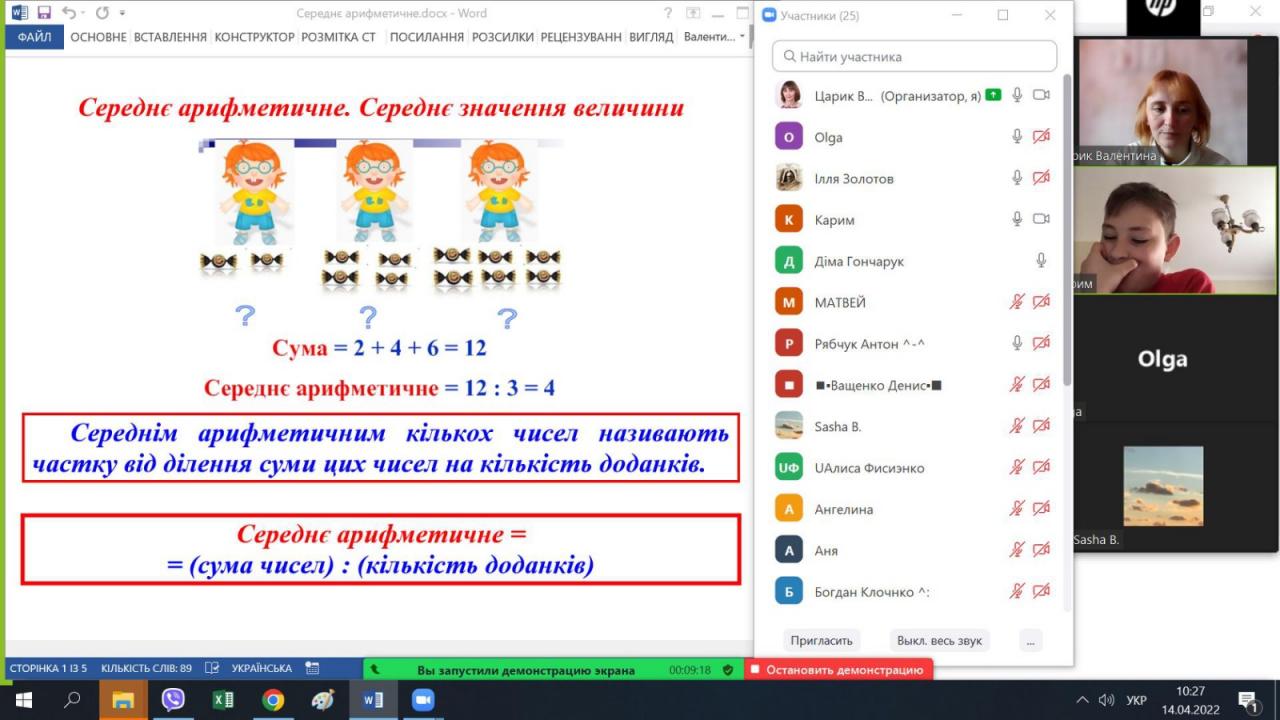Click the participants list vertical scrollbar
Image resolution: width=1280 pixels, height=720 pixels.
[x=1067, y=230]
